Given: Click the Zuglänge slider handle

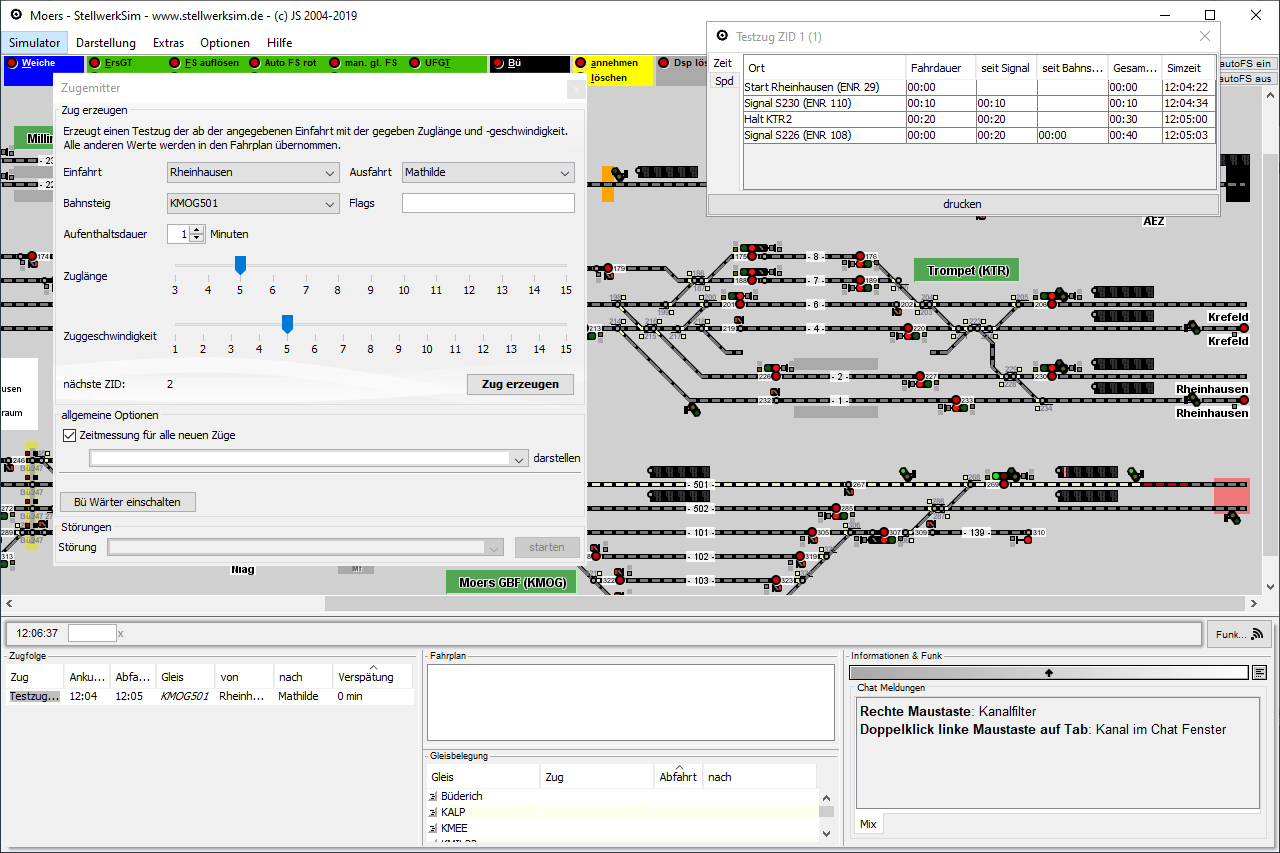Looking at the screenshot, I should point(240,265).
